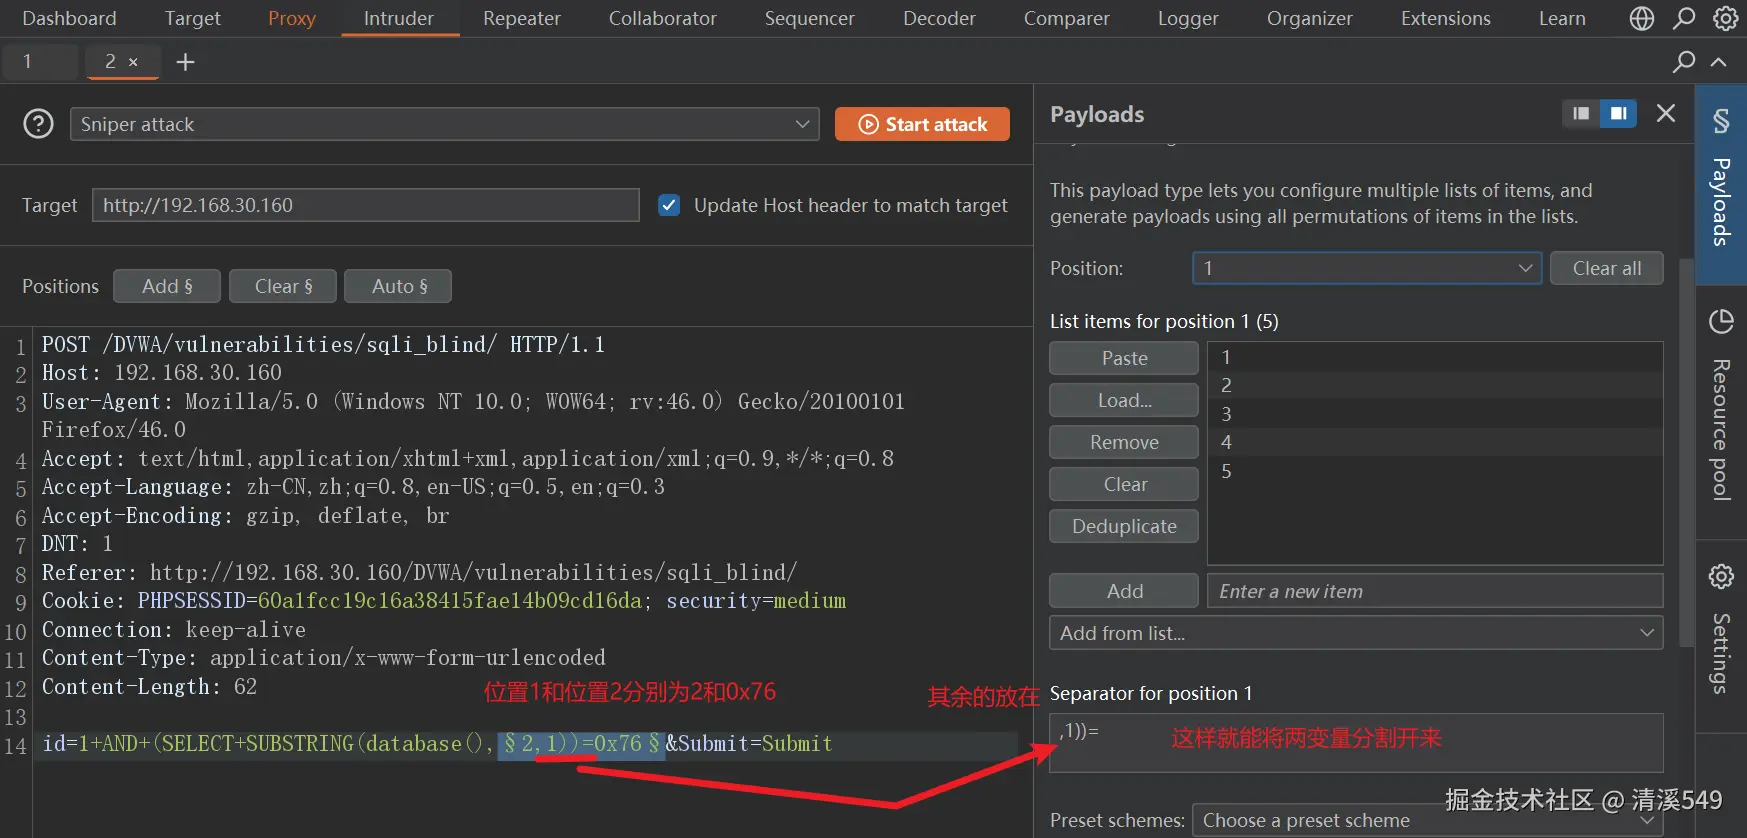The height and width of the screenshot is (838, 1747).
Task: Click the Target URL field
Action: point(366,205)
